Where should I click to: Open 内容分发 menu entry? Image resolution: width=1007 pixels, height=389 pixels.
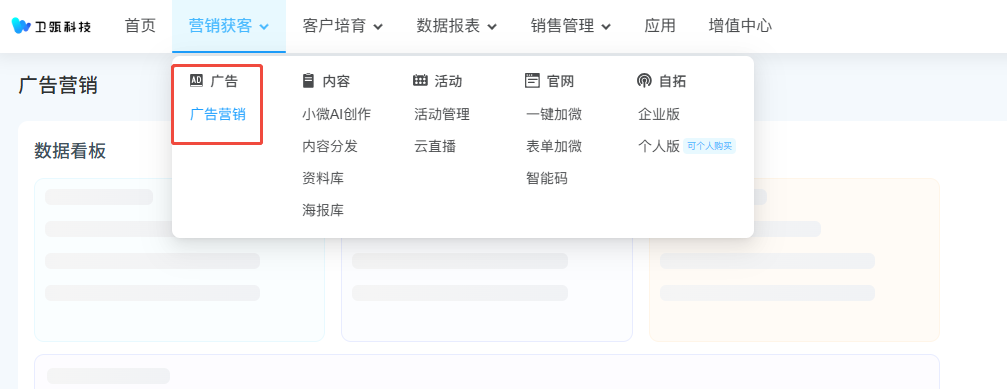(330, 146)
